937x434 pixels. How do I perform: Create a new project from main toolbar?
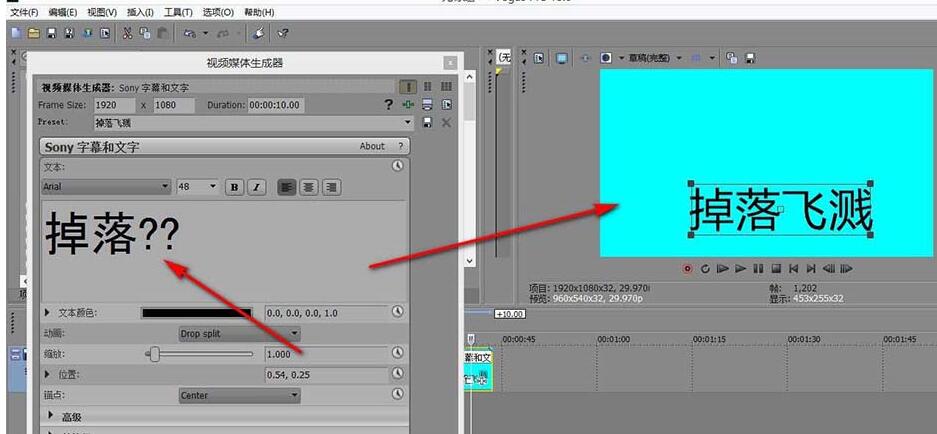click(16, 33)
